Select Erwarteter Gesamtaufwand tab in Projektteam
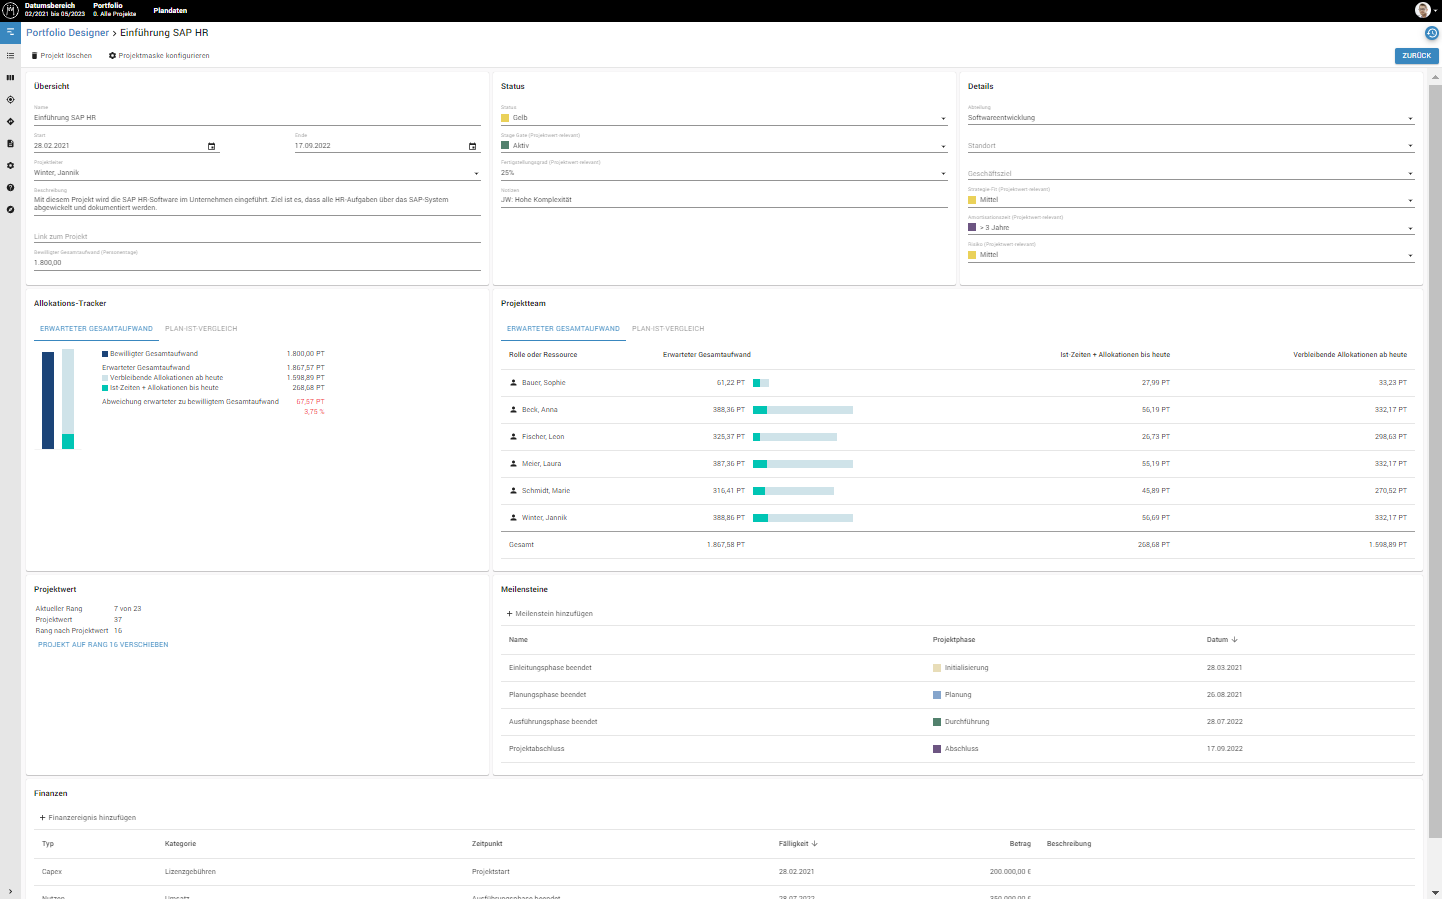Screen dimensions: 1442x899 click(x=563, y=329)
